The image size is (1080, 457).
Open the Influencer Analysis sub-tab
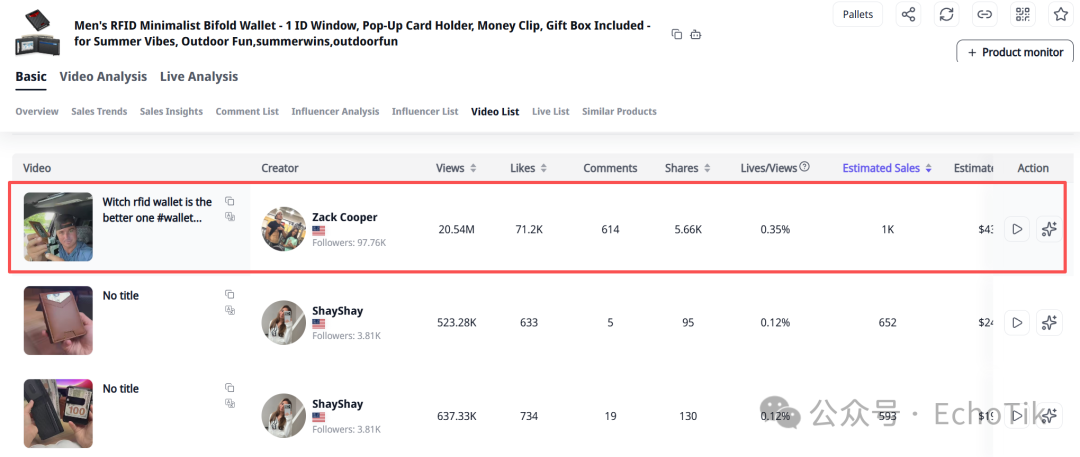pyautogui.click(x=335, y=111)
